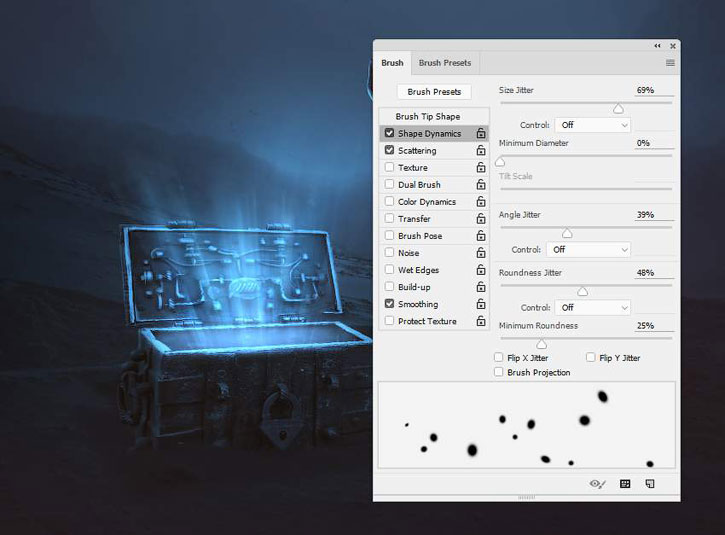Image resolution: width=725 pixels, height=535 pixels.
Task: Check the Flip X Jitter option
Action: [498, 357]
